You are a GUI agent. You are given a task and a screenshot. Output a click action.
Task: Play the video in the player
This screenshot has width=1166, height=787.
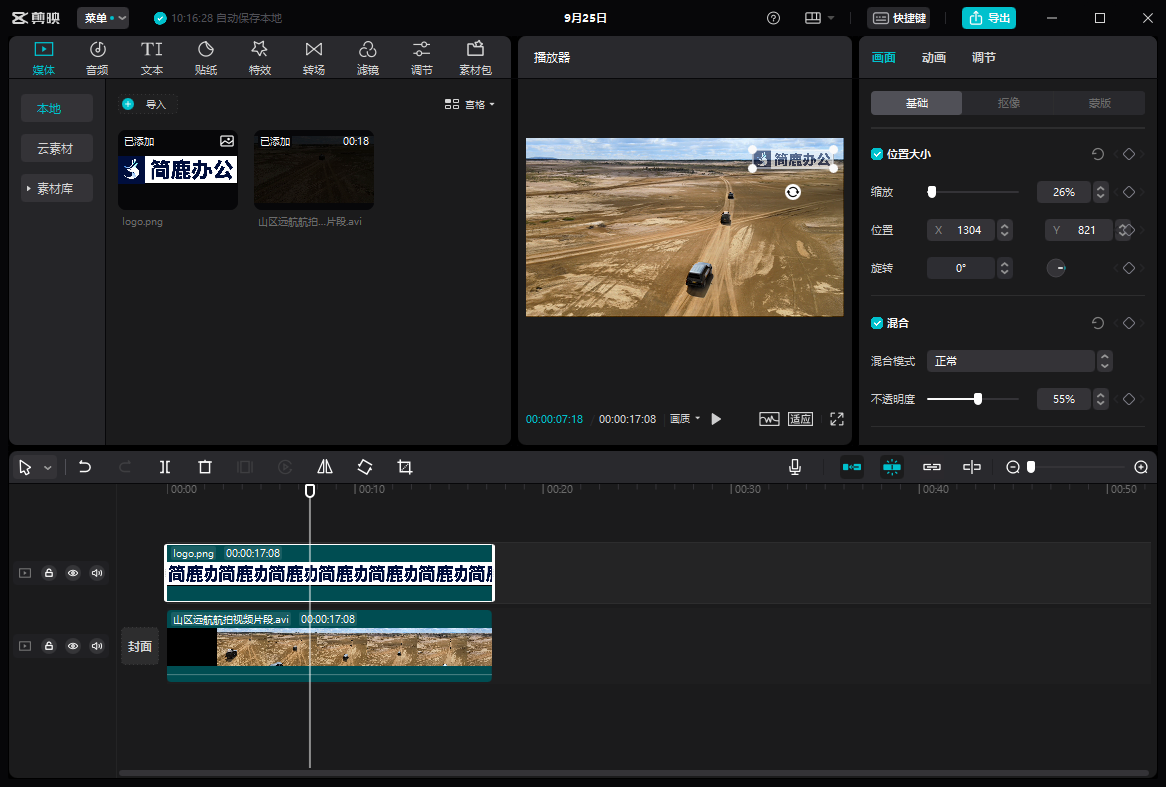tap(716, 419)
